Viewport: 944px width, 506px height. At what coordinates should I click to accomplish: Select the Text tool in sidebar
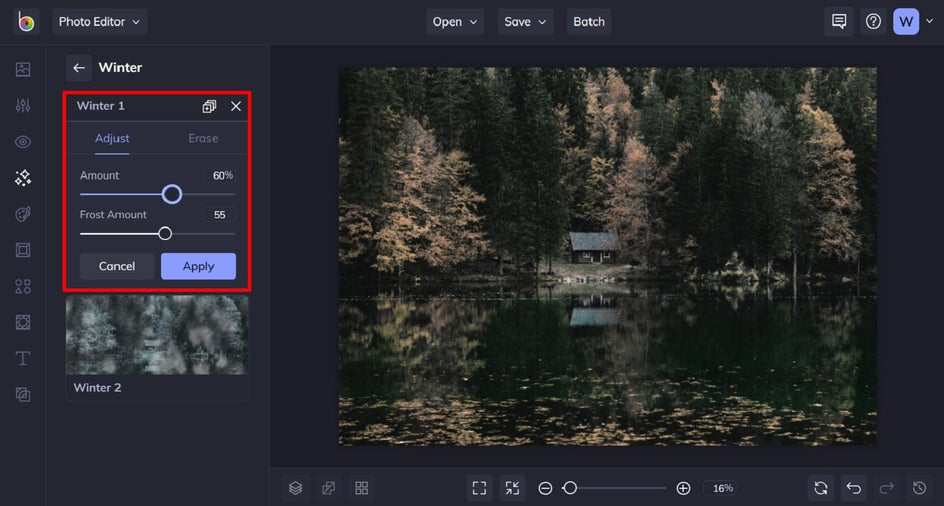click(23, 358)
